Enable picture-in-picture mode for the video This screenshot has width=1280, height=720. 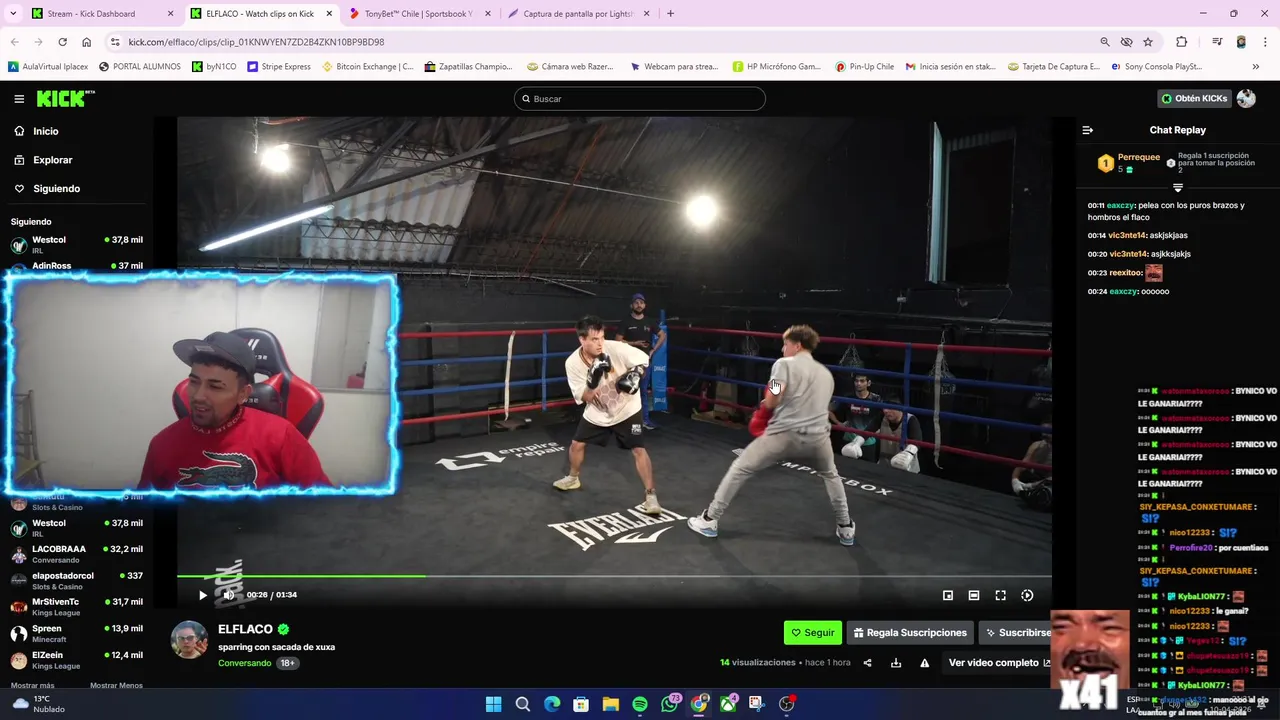(x=948, y=595)
